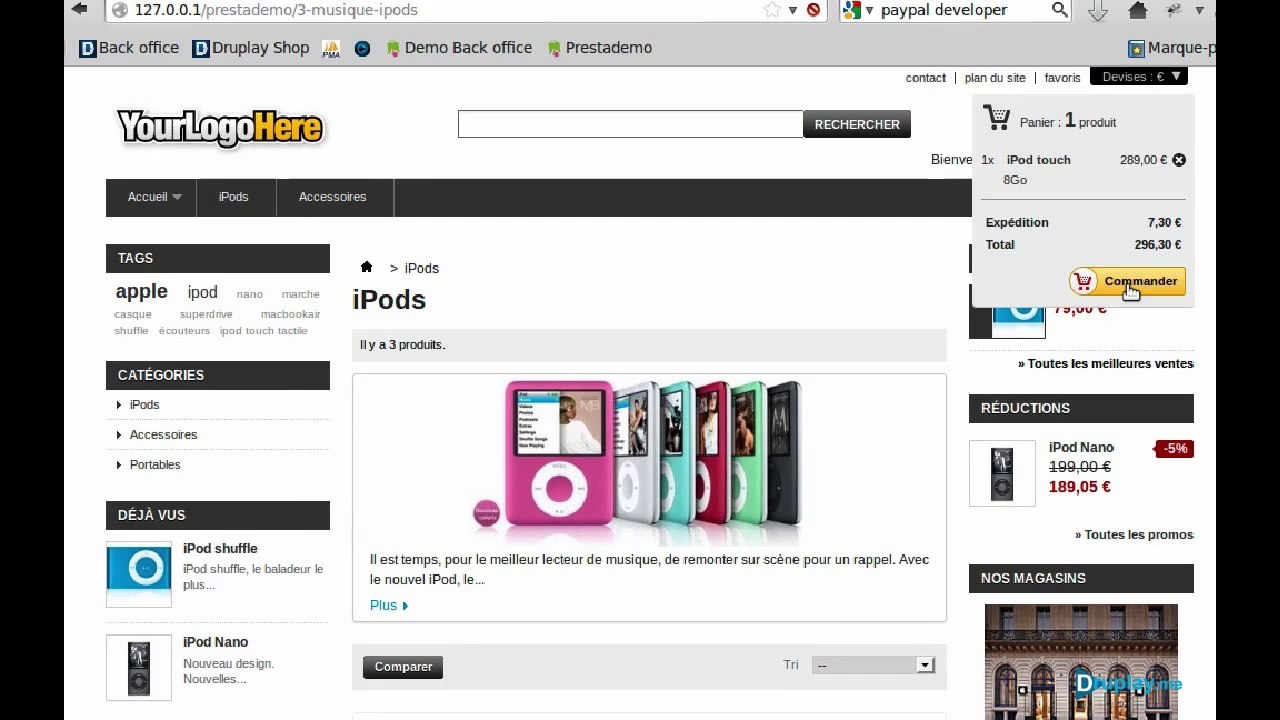Click the RECHERCHER button

tap(857, 124)
